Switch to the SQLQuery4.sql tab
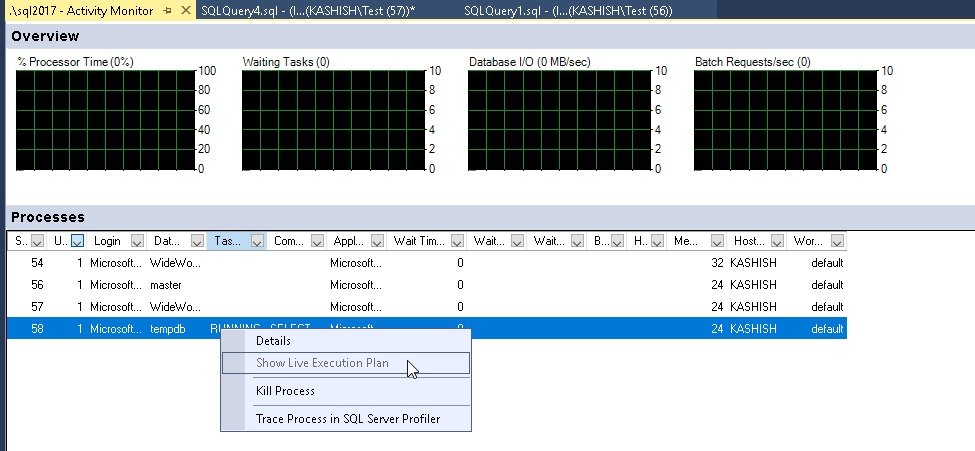Image resolution: width=975 pixels, height=451 pixels. (x=307, y=11)
